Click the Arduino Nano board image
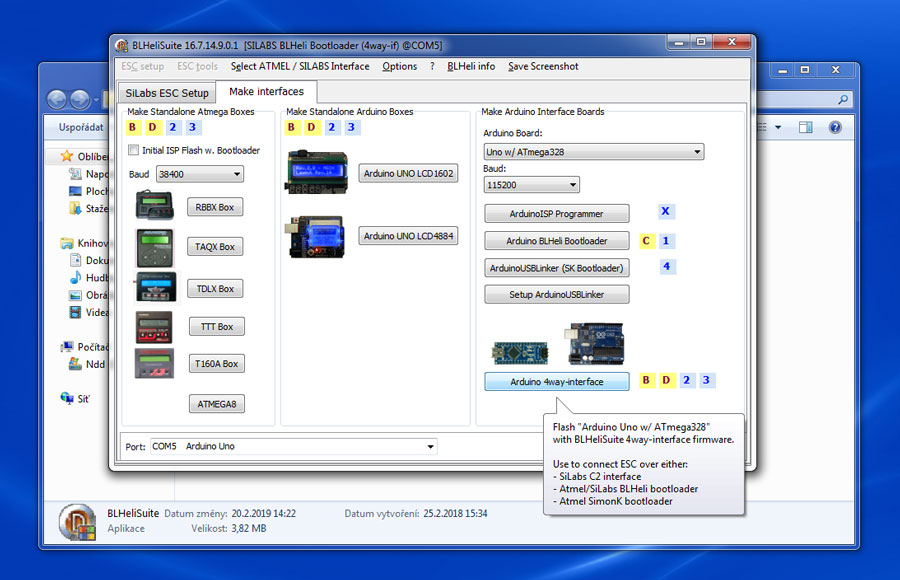The height and width of the screenshot is (580, 900). [x=519, y=353]
